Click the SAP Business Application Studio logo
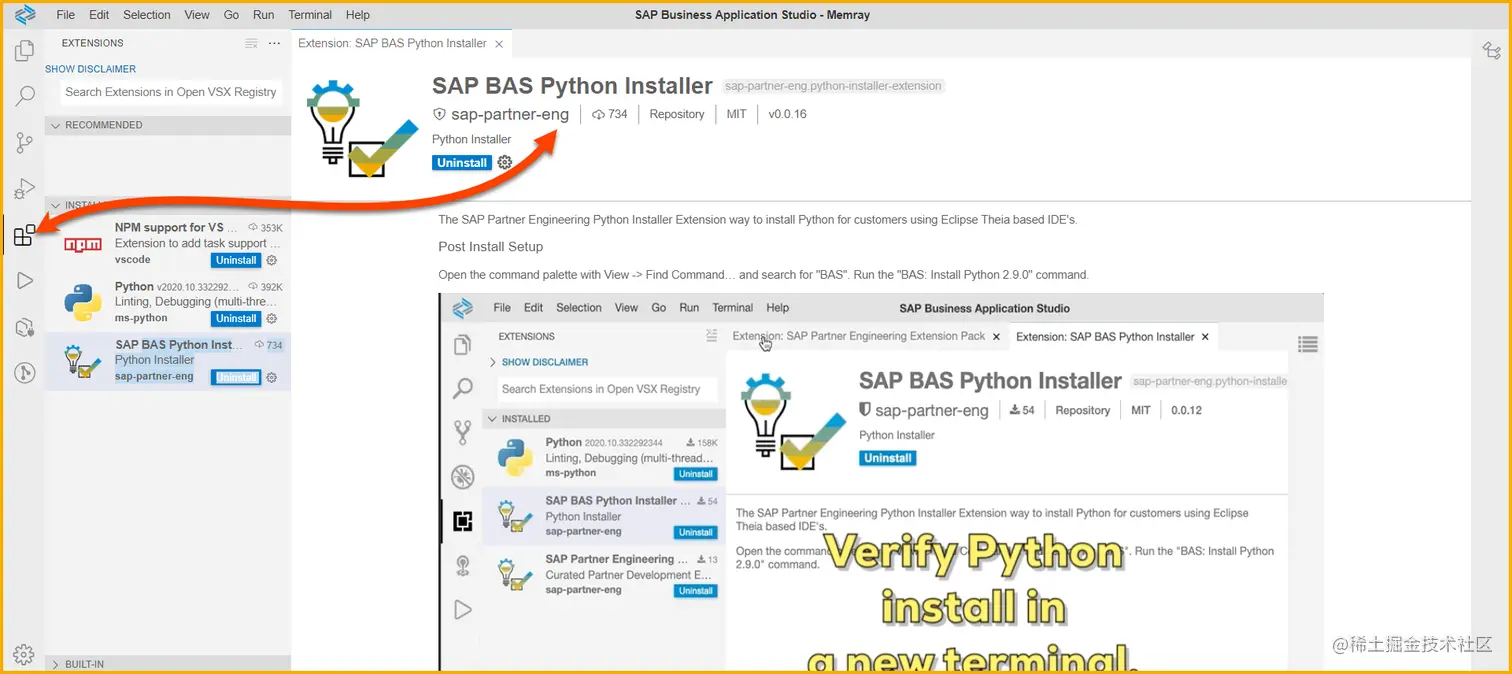The width and height of the screenshot is (1512, 674). pos(25,15)
